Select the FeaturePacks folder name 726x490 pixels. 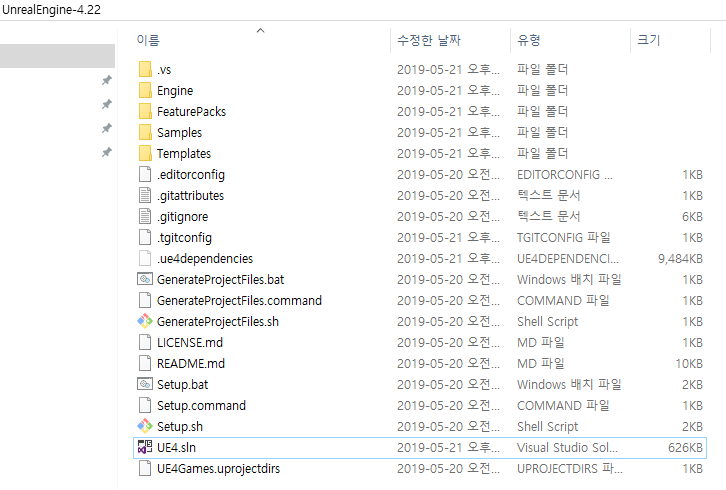click(x=191, y=111)
